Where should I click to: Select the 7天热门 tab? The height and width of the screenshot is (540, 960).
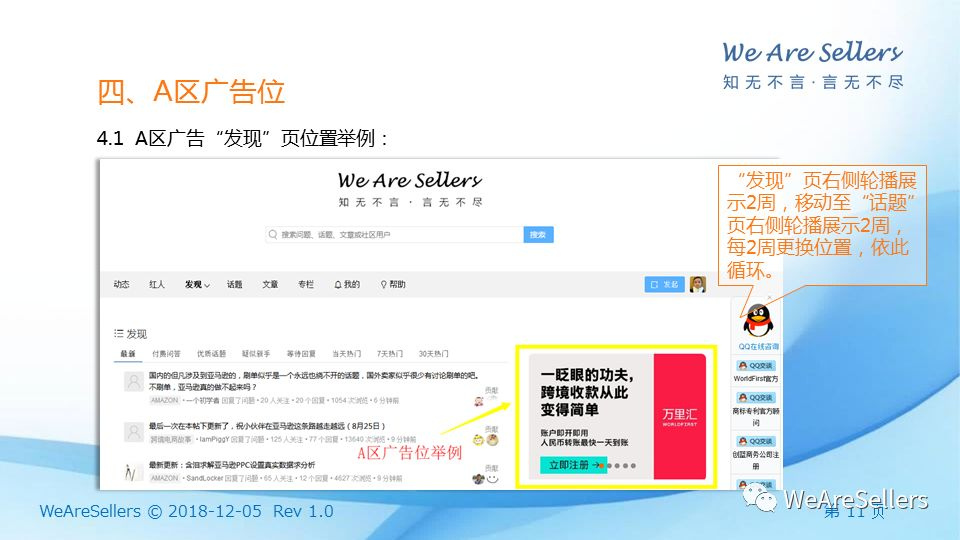[x=389, y=354]
